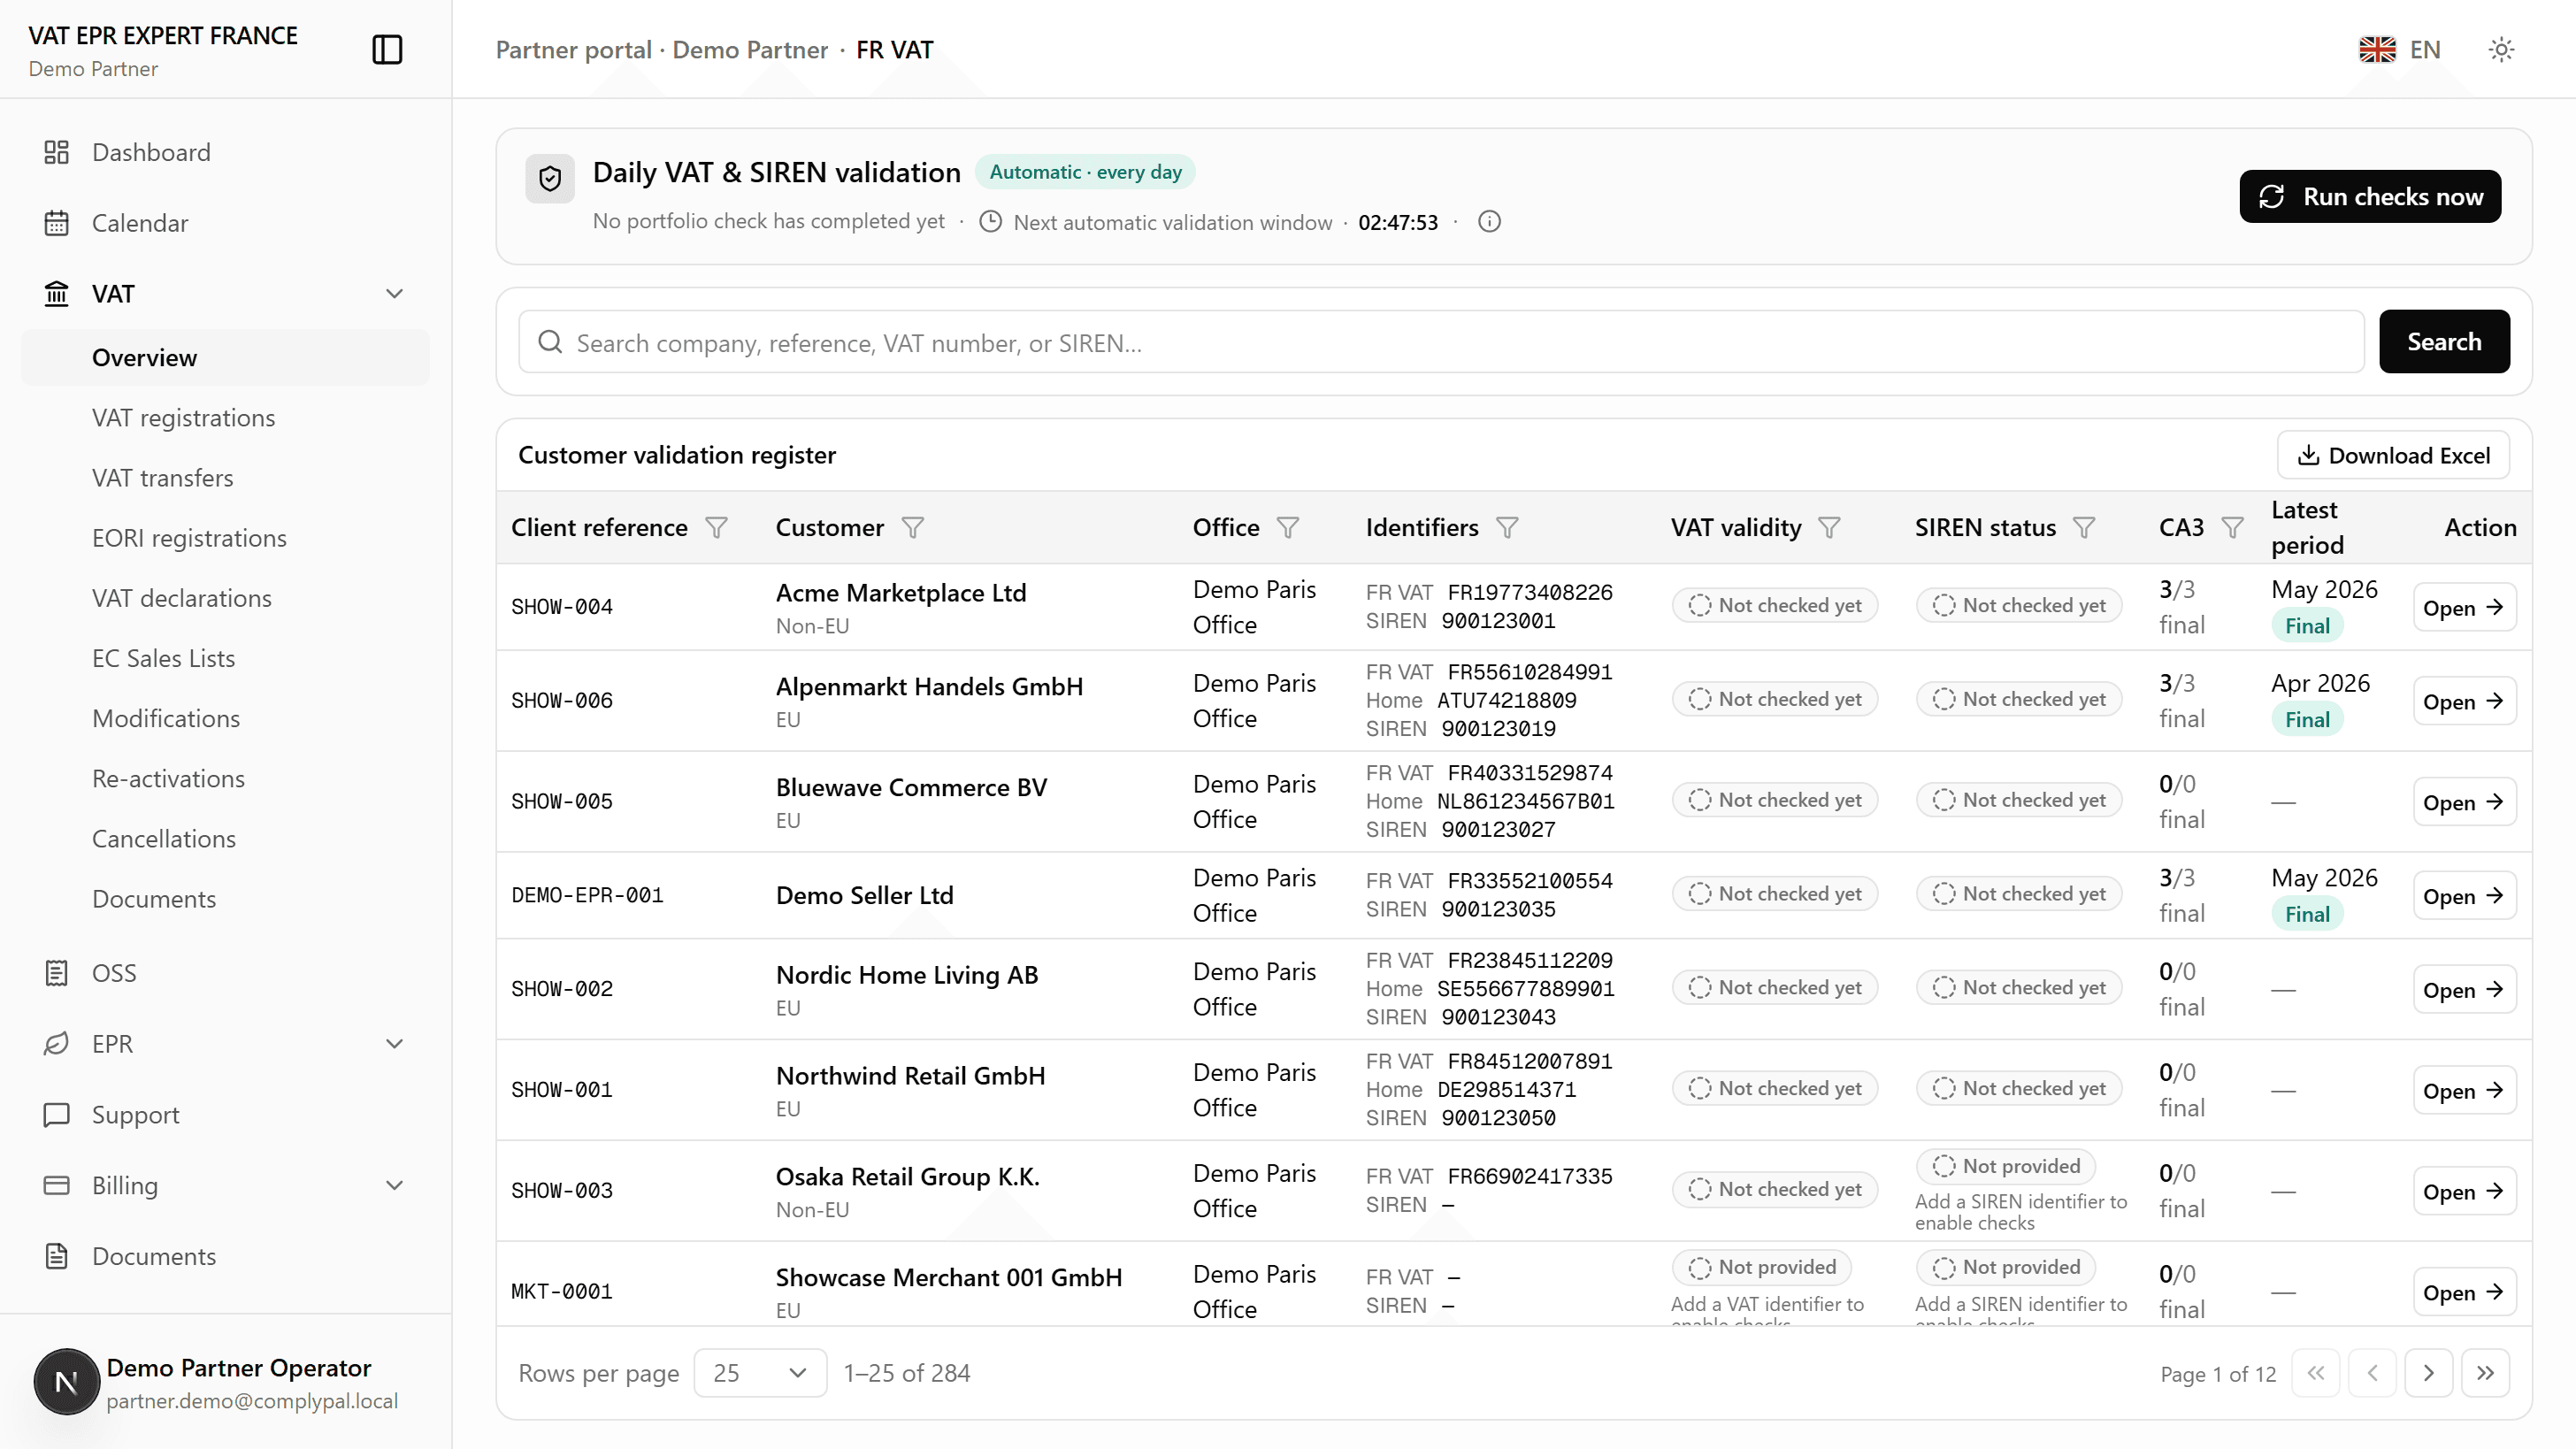Collapse the sidebar panel icon

pyautogui.click(x=387, y=49)
